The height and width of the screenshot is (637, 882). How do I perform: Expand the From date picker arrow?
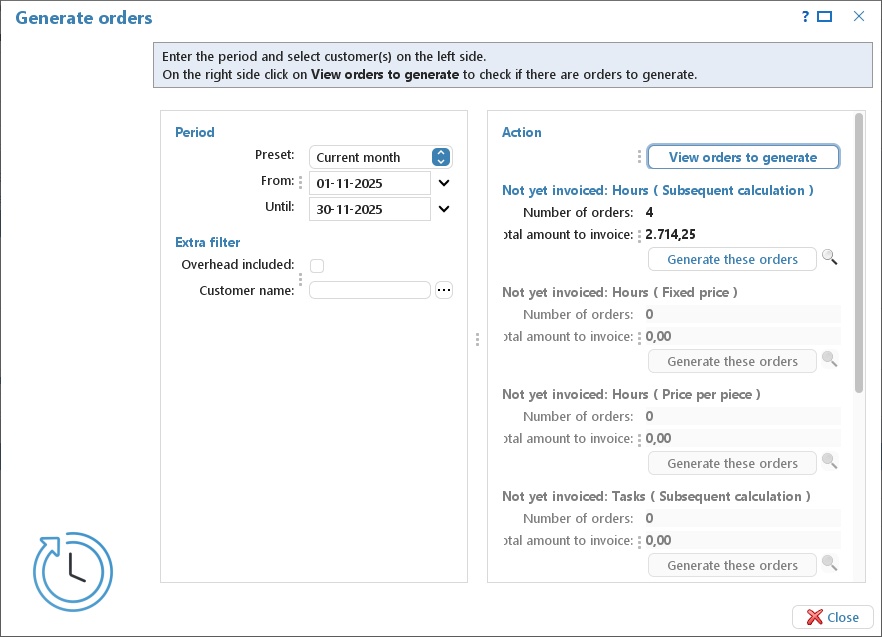444,183
